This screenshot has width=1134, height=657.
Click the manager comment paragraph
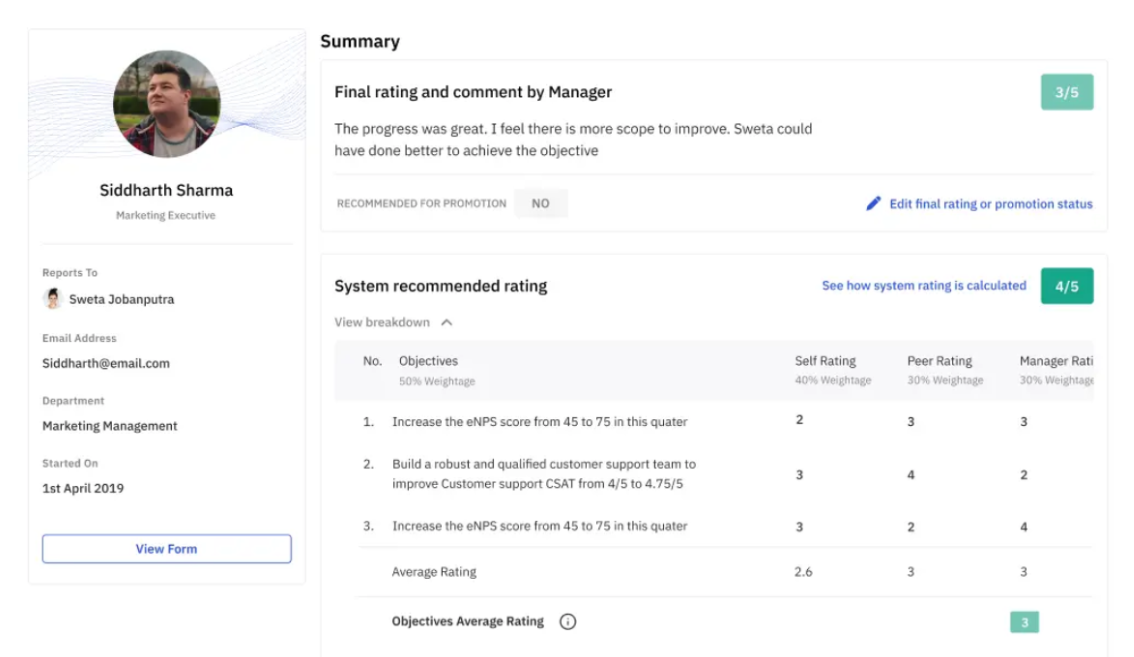click(x=573, y=140)
